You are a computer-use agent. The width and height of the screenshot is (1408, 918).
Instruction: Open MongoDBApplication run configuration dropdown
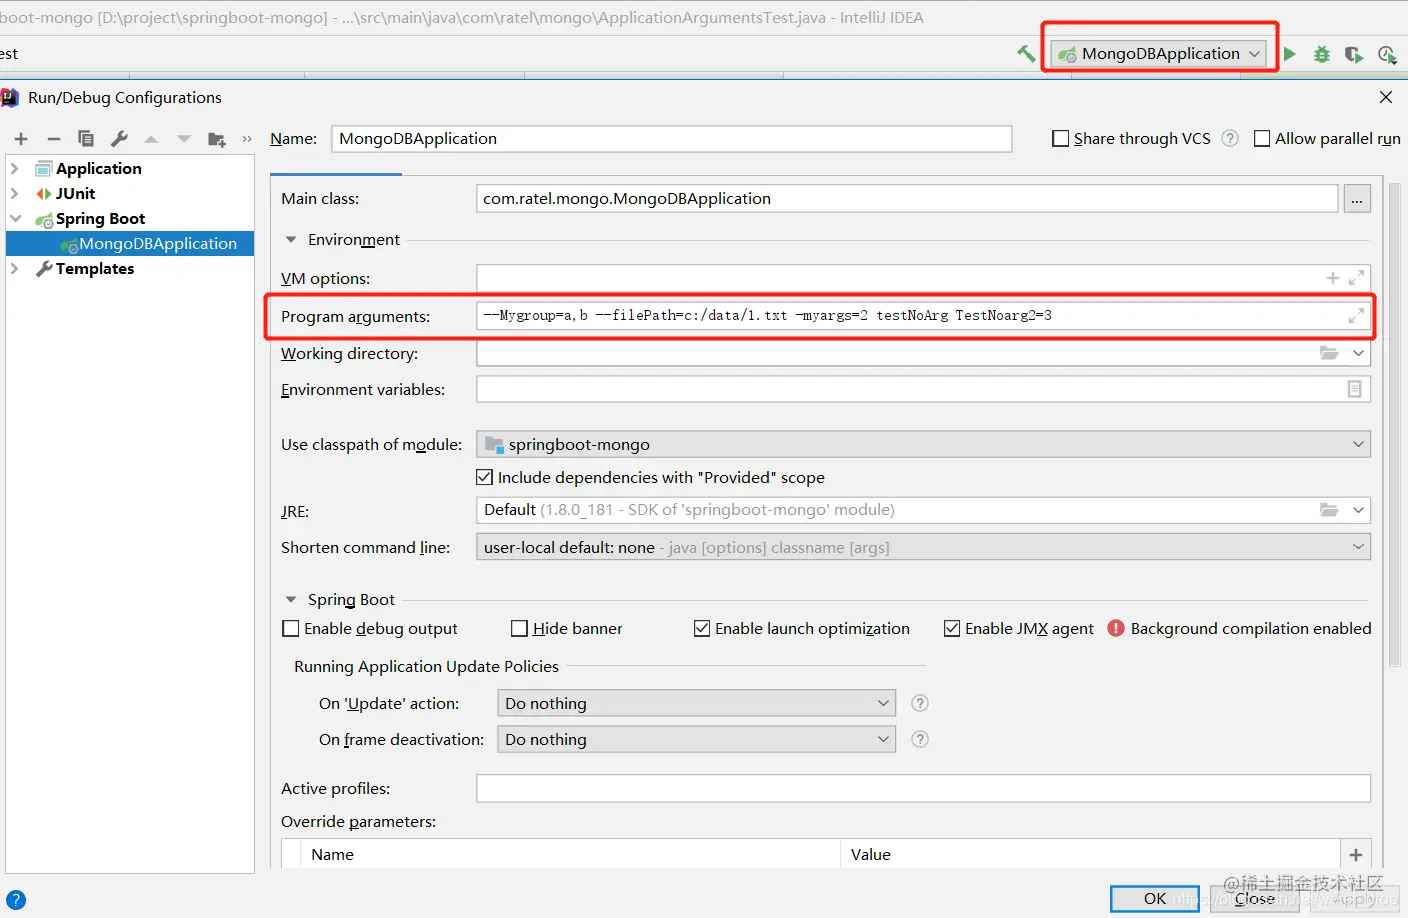pos(1159,54)
